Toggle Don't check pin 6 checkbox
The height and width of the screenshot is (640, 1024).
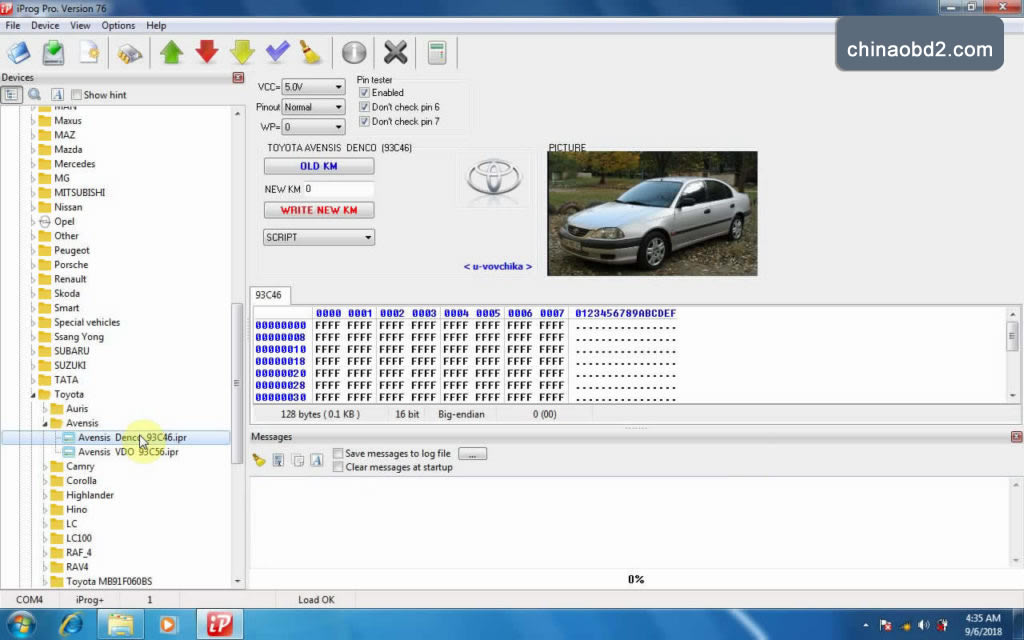coord(364,107)
